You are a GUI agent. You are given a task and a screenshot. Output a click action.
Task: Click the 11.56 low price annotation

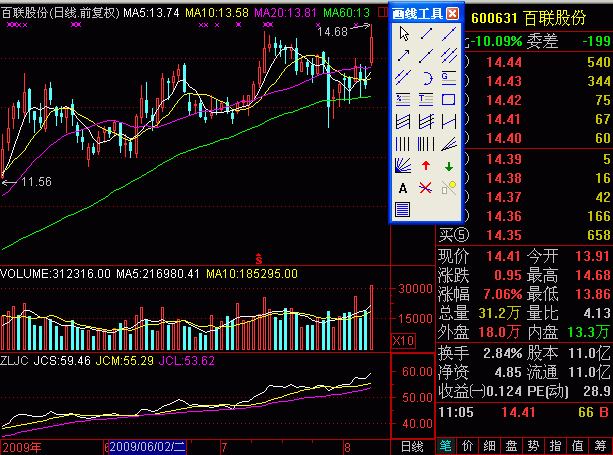36,182
